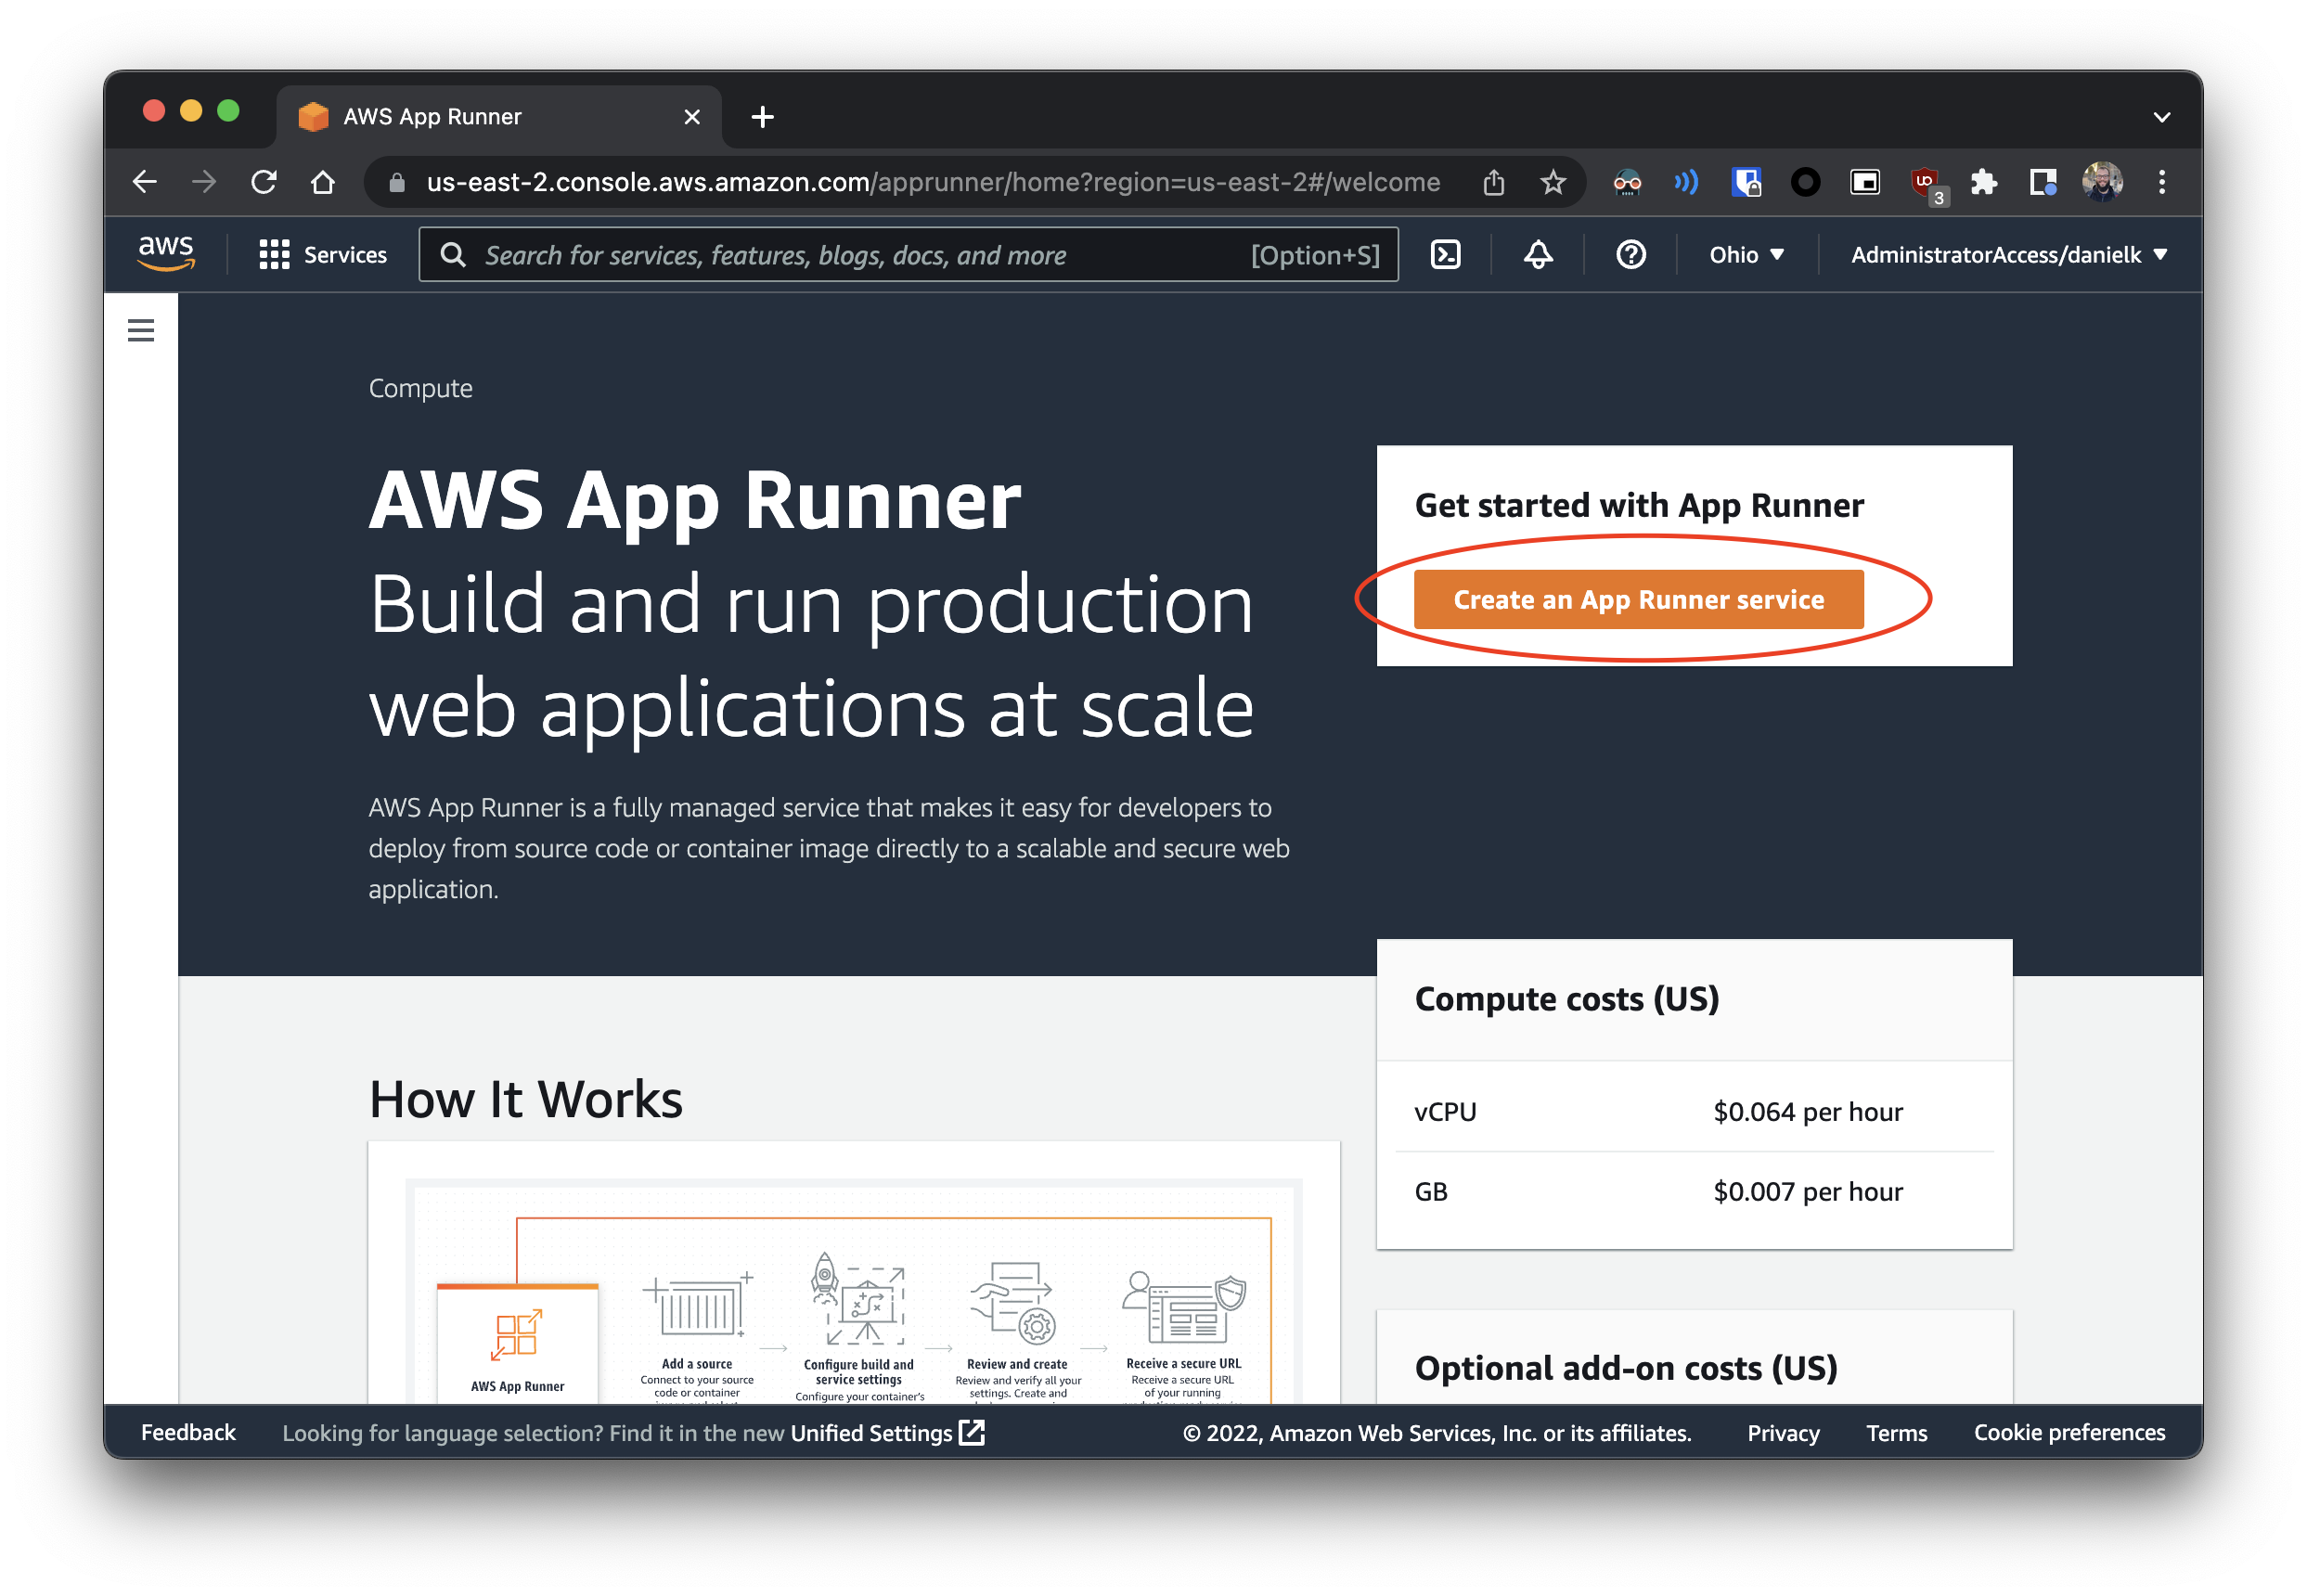Open the hamburger side navigation menu
This screenshot has height=1596, width=2307.
[x=141, y=330]
